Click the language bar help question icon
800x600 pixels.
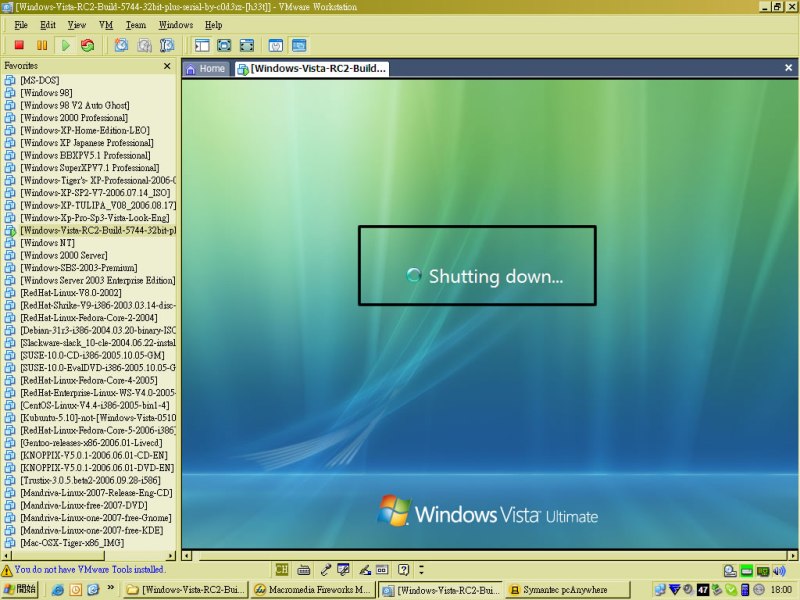point(404,569)
